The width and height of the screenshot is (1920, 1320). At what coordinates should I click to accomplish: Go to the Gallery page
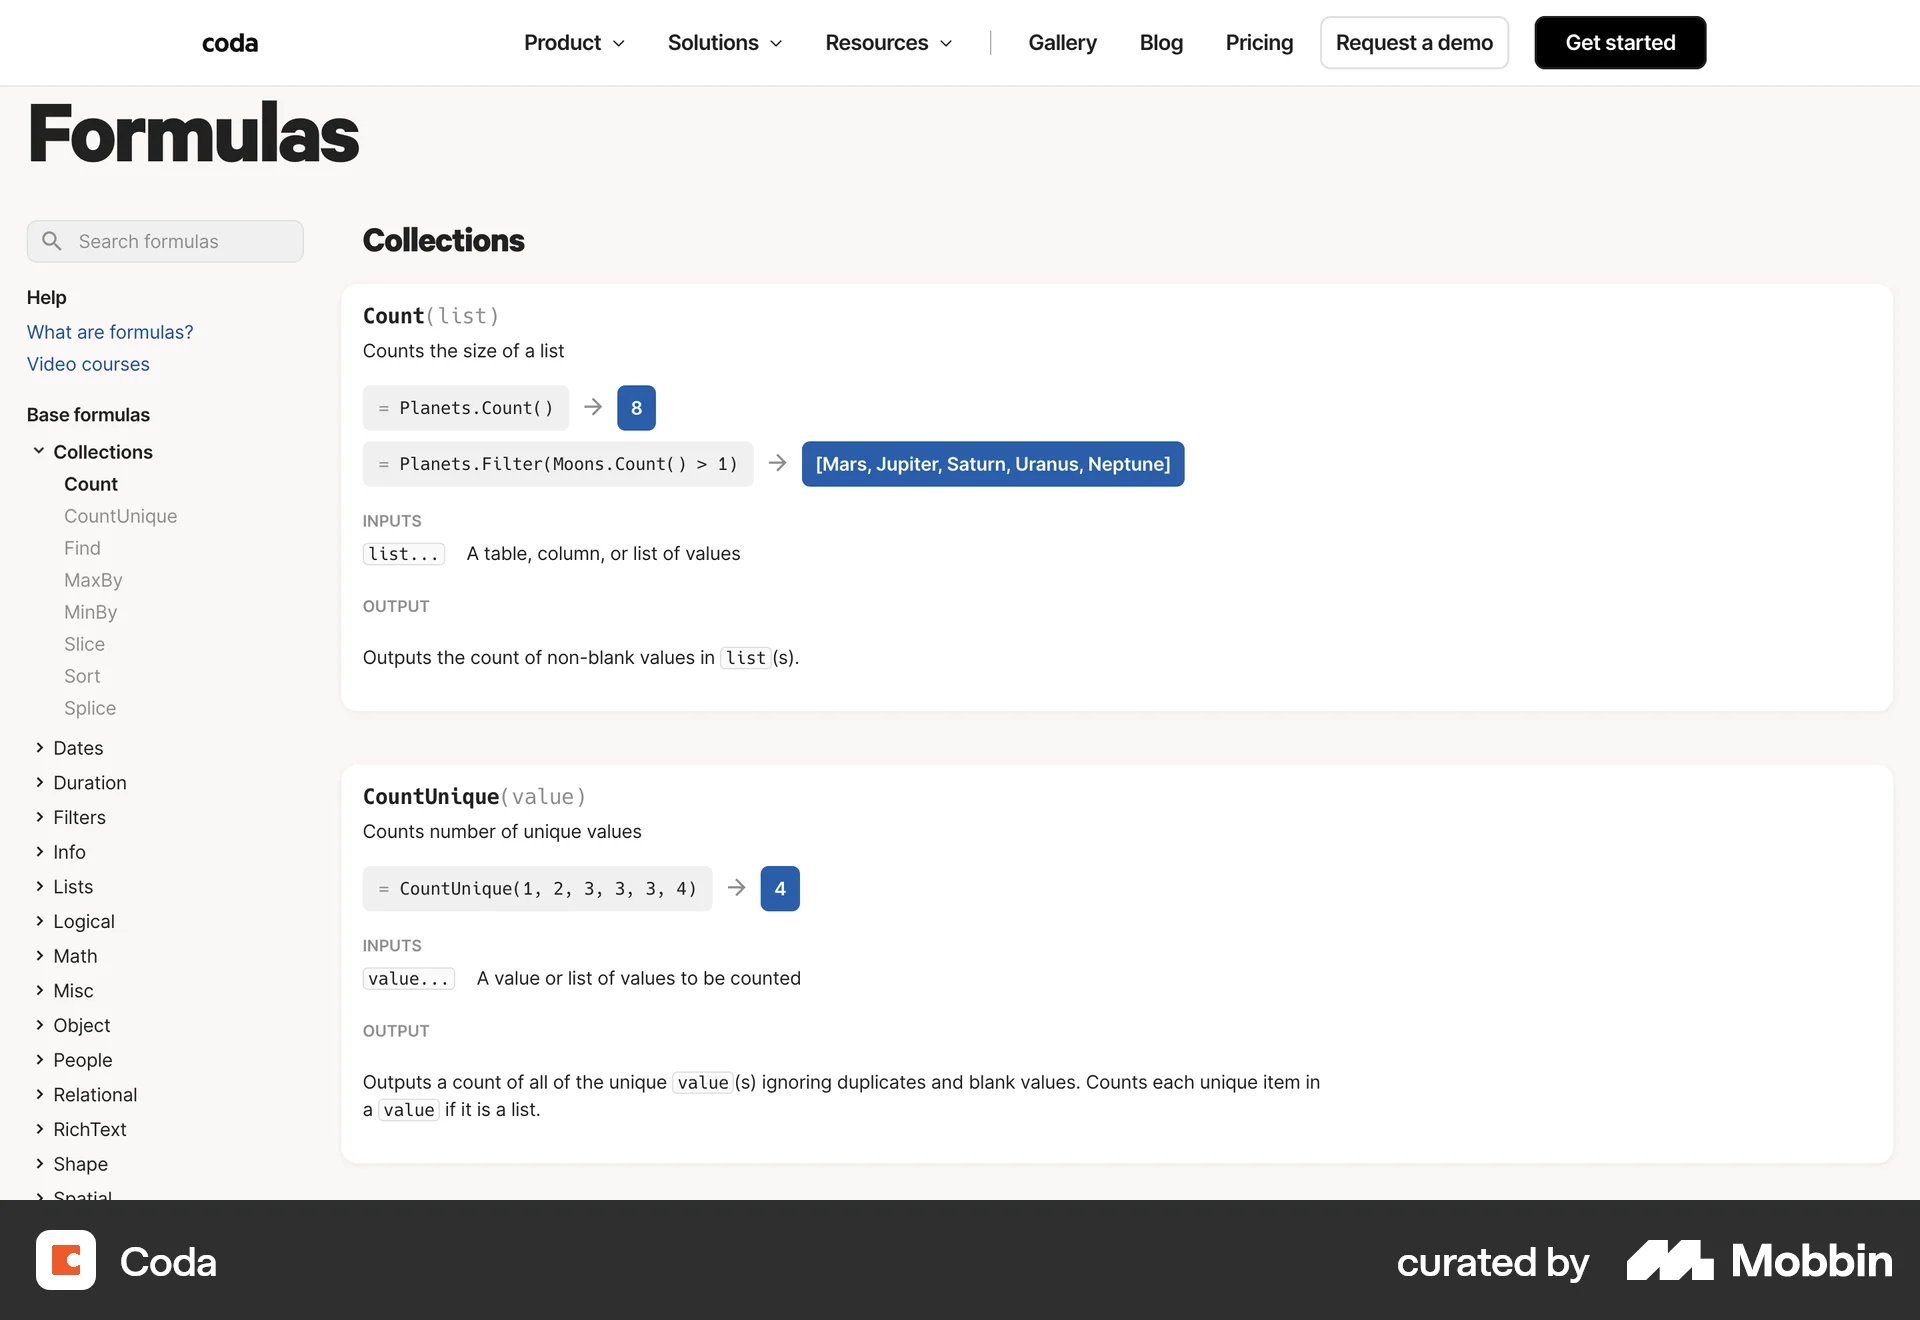click(x=1062, y=42)
